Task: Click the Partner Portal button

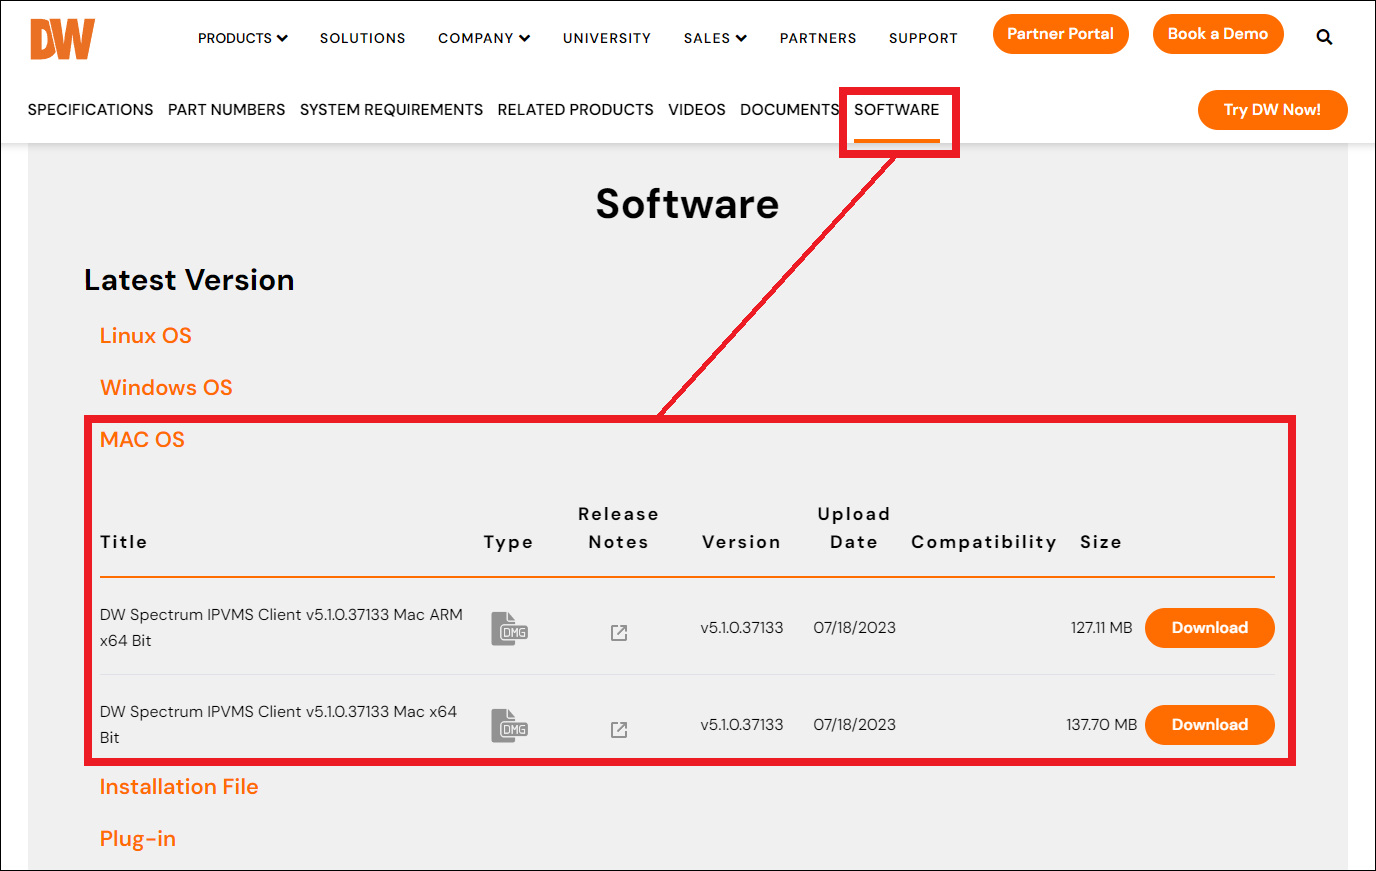Action: click(x=1060, y=34)
